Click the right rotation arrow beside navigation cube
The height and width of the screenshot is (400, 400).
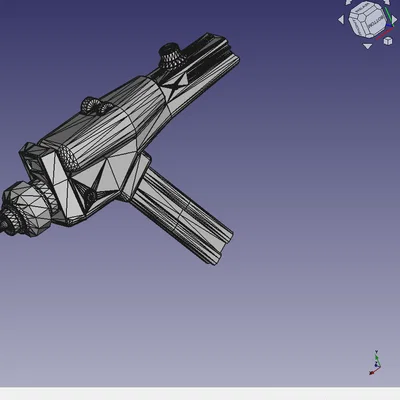394,19
